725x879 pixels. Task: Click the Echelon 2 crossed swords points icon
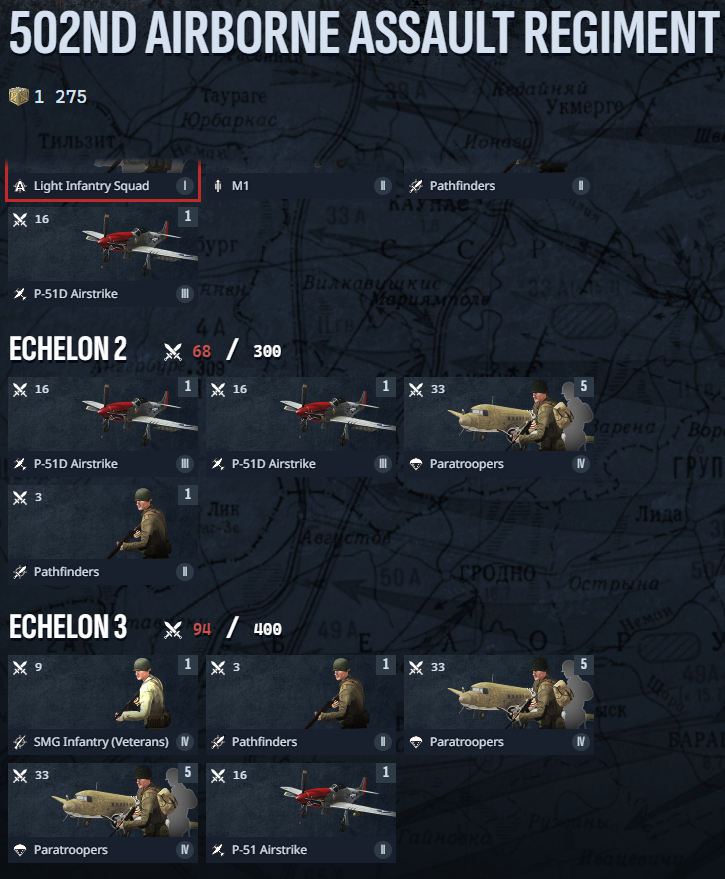pyautogui.click(x=173, y=352)
